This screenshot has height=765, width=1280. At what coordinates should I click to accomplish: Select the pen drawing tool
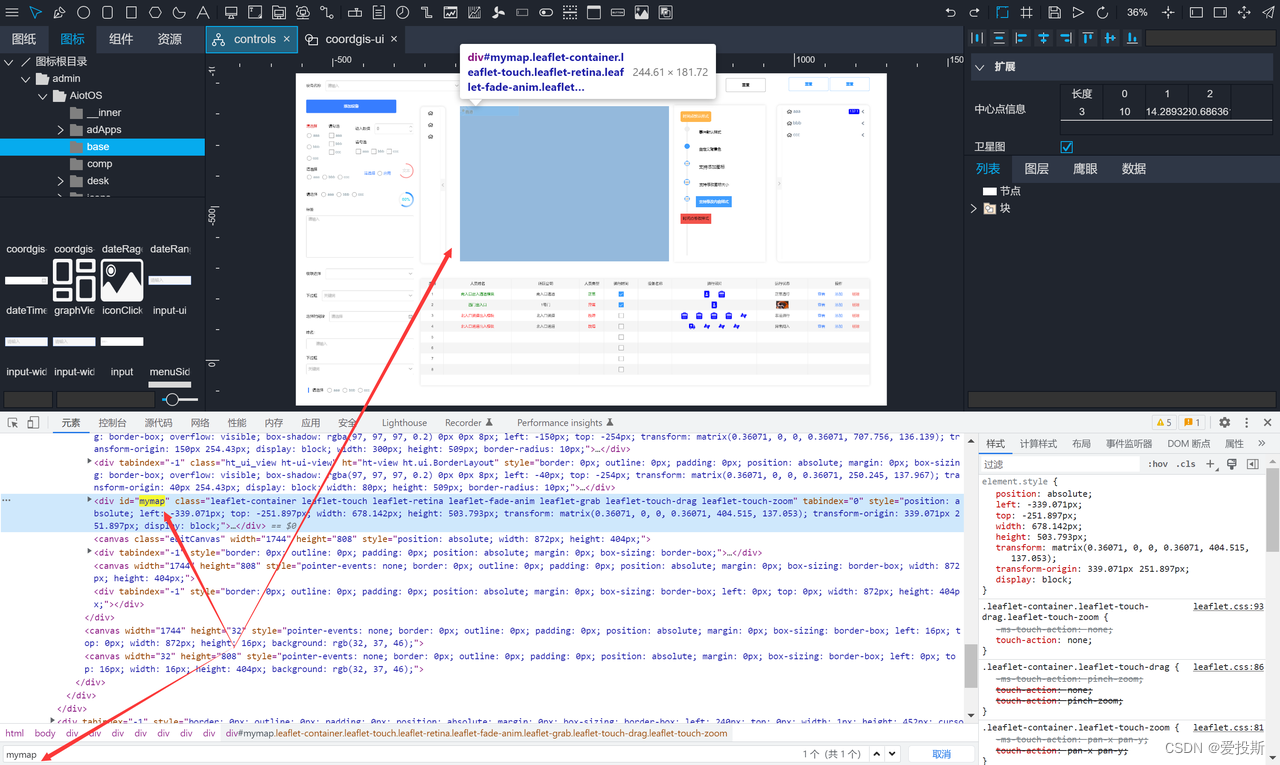coord(60,13)
